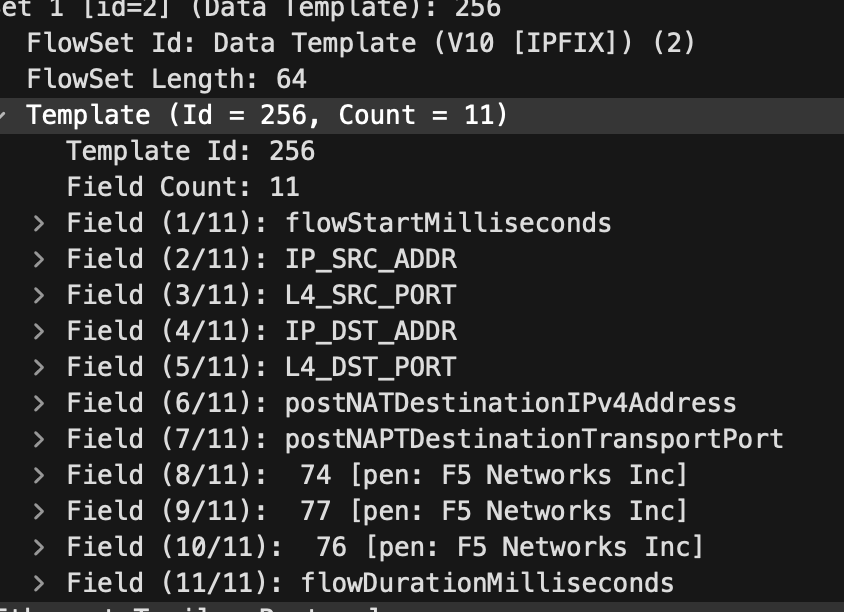This screenshot has height=612, width=844.
Task: Select the Template Id: 256 row
Action: 190,151
